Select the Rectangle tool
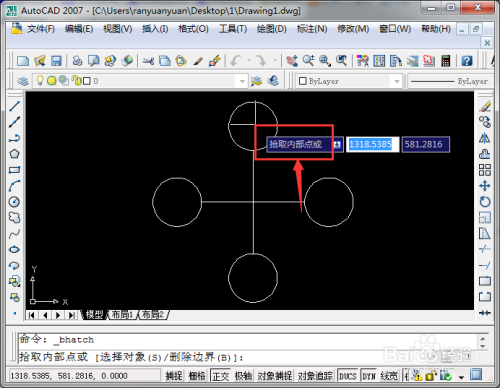 click(14, 170)
